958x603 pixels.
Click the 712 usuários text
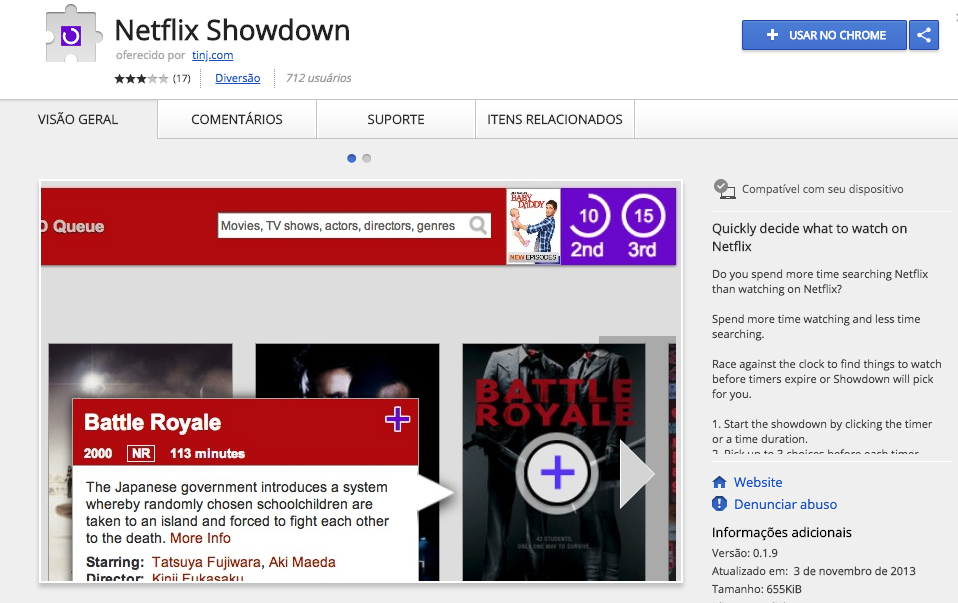click(318, 78)
